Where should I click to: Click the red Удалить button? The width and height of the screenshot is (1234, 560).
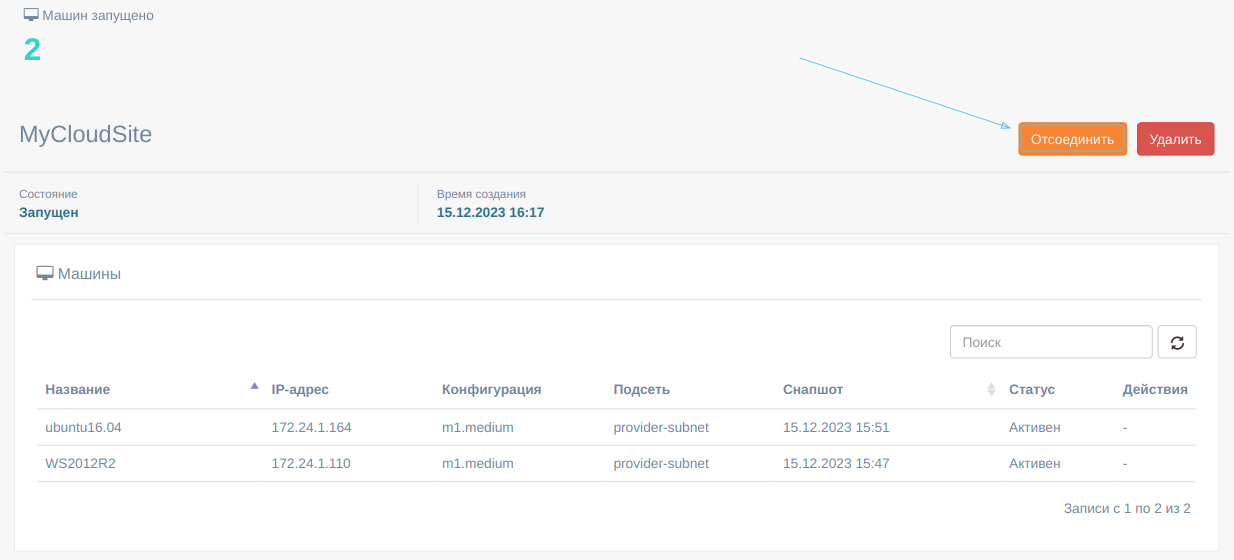tap(1175, 139)
